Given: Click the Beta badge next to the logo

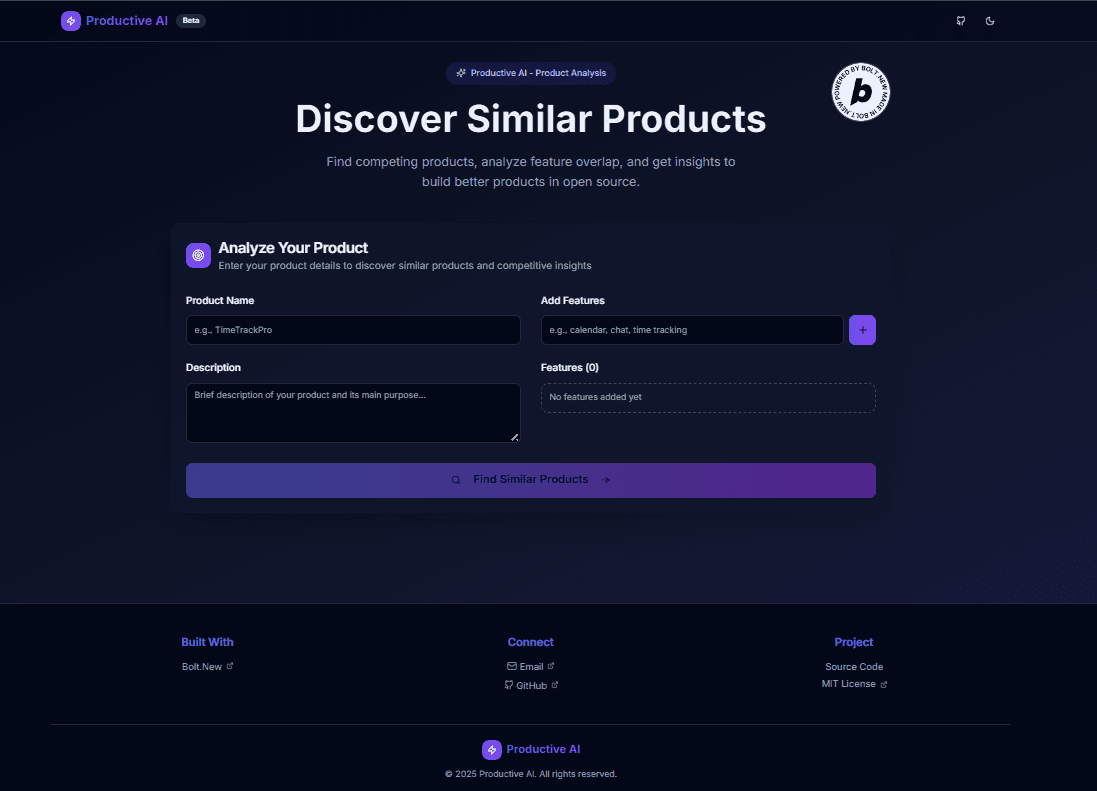Looking at the screenshot, I should (191, 21).
